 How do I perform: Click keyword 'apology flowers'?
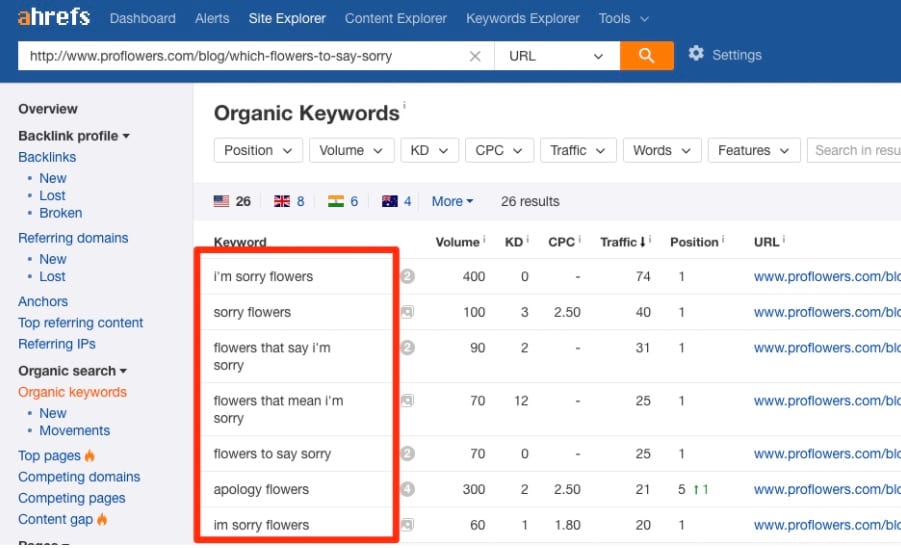pos(261,489)
